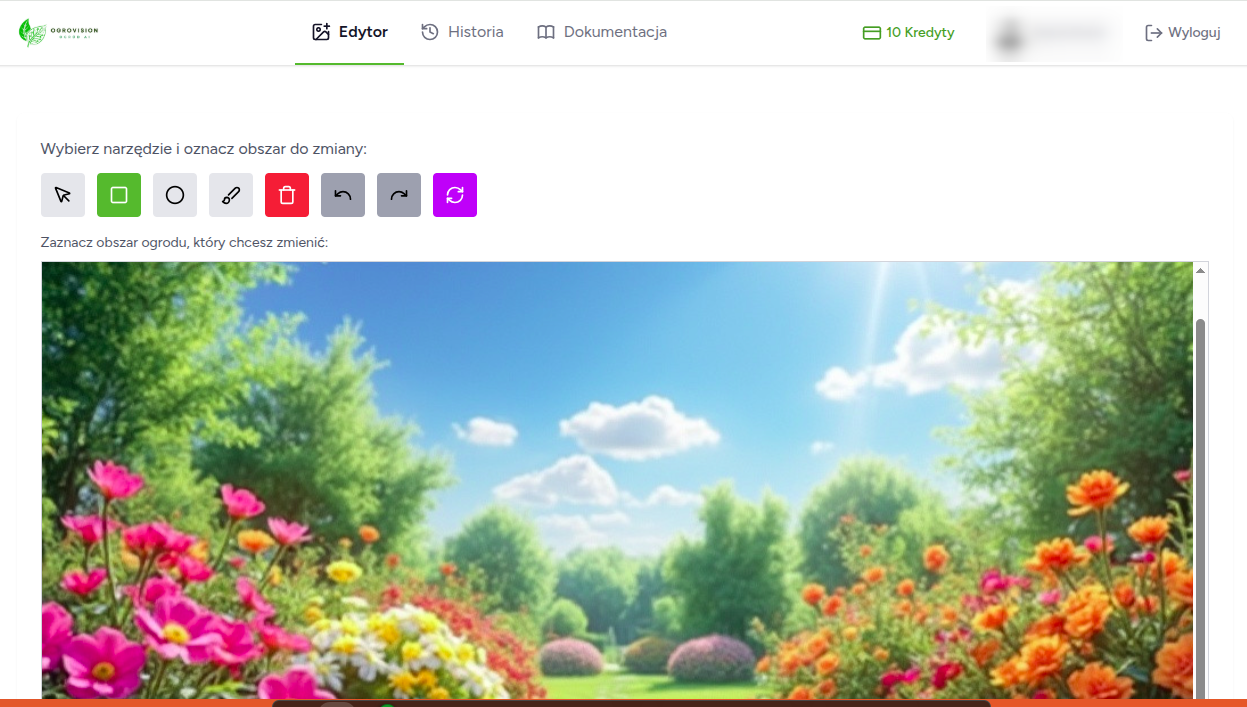Log out using the Wyloguj link
Screen dimensions: 1247x707
[1183, 32]
